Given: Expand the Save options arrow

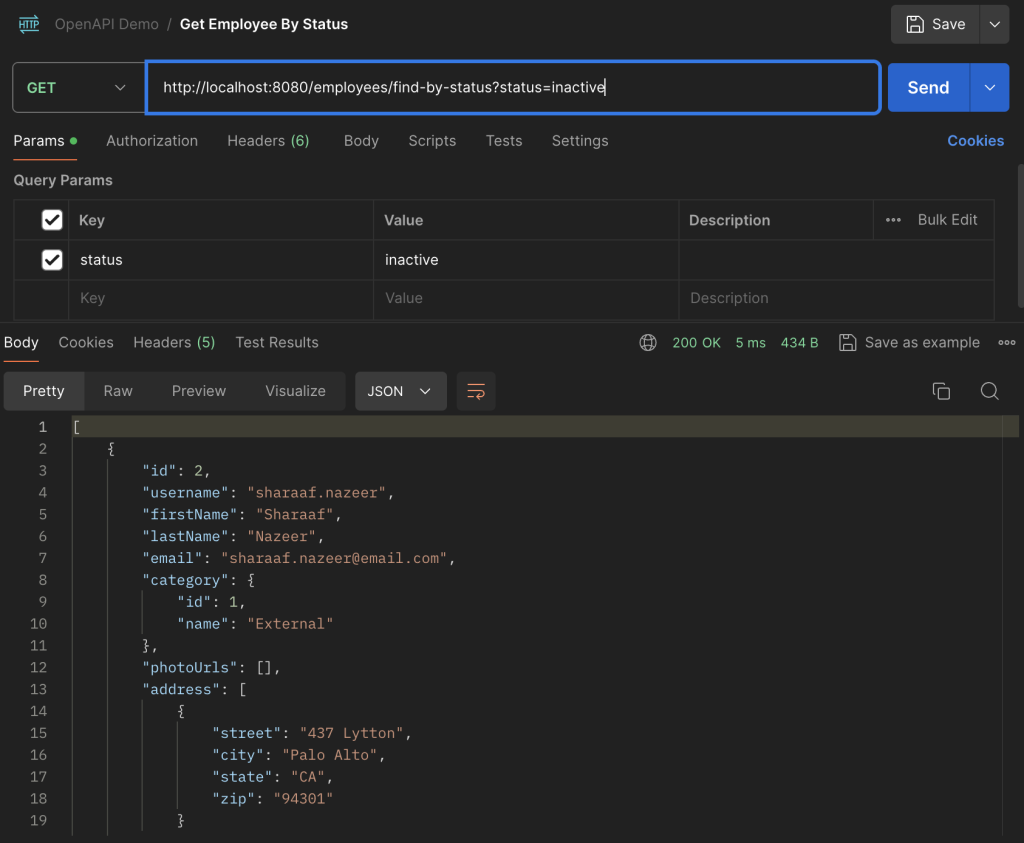Looking at the screenshot, I should coord(995,24).
